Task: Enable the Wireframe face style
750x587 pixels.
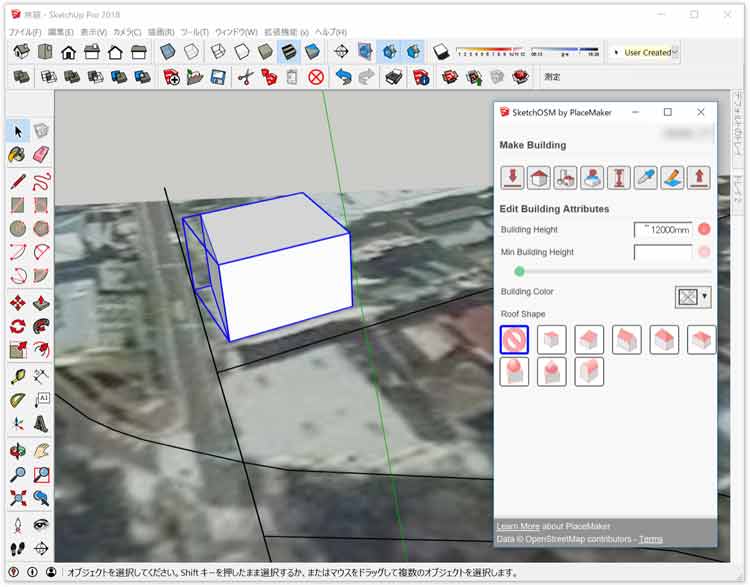Action: coord(218,52)
